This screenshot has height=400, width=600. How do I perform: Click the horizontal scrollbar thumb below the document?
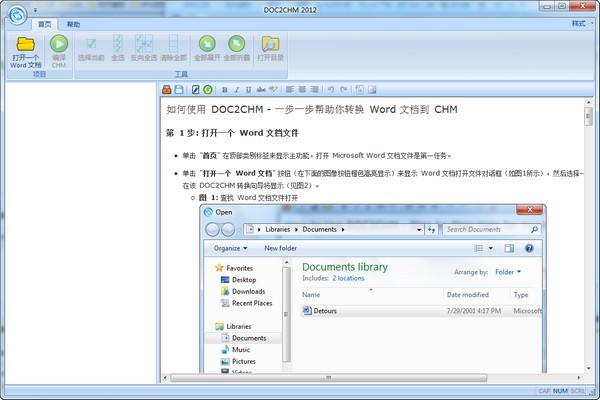click(329, 378)
